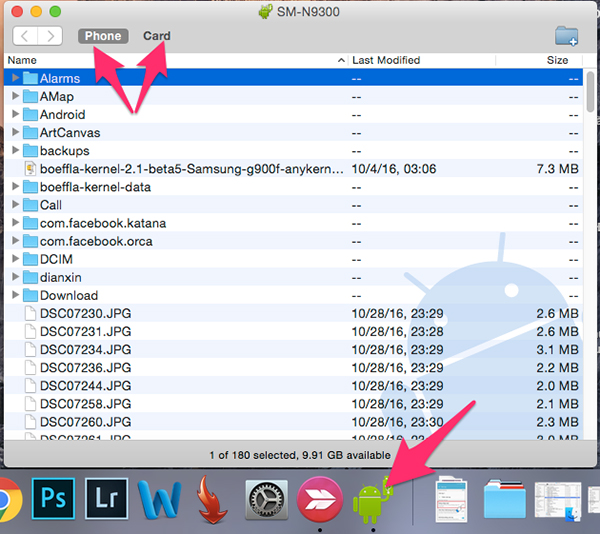
Task: Click the DSC07230.JPG file icon
Action: [30, 313]
